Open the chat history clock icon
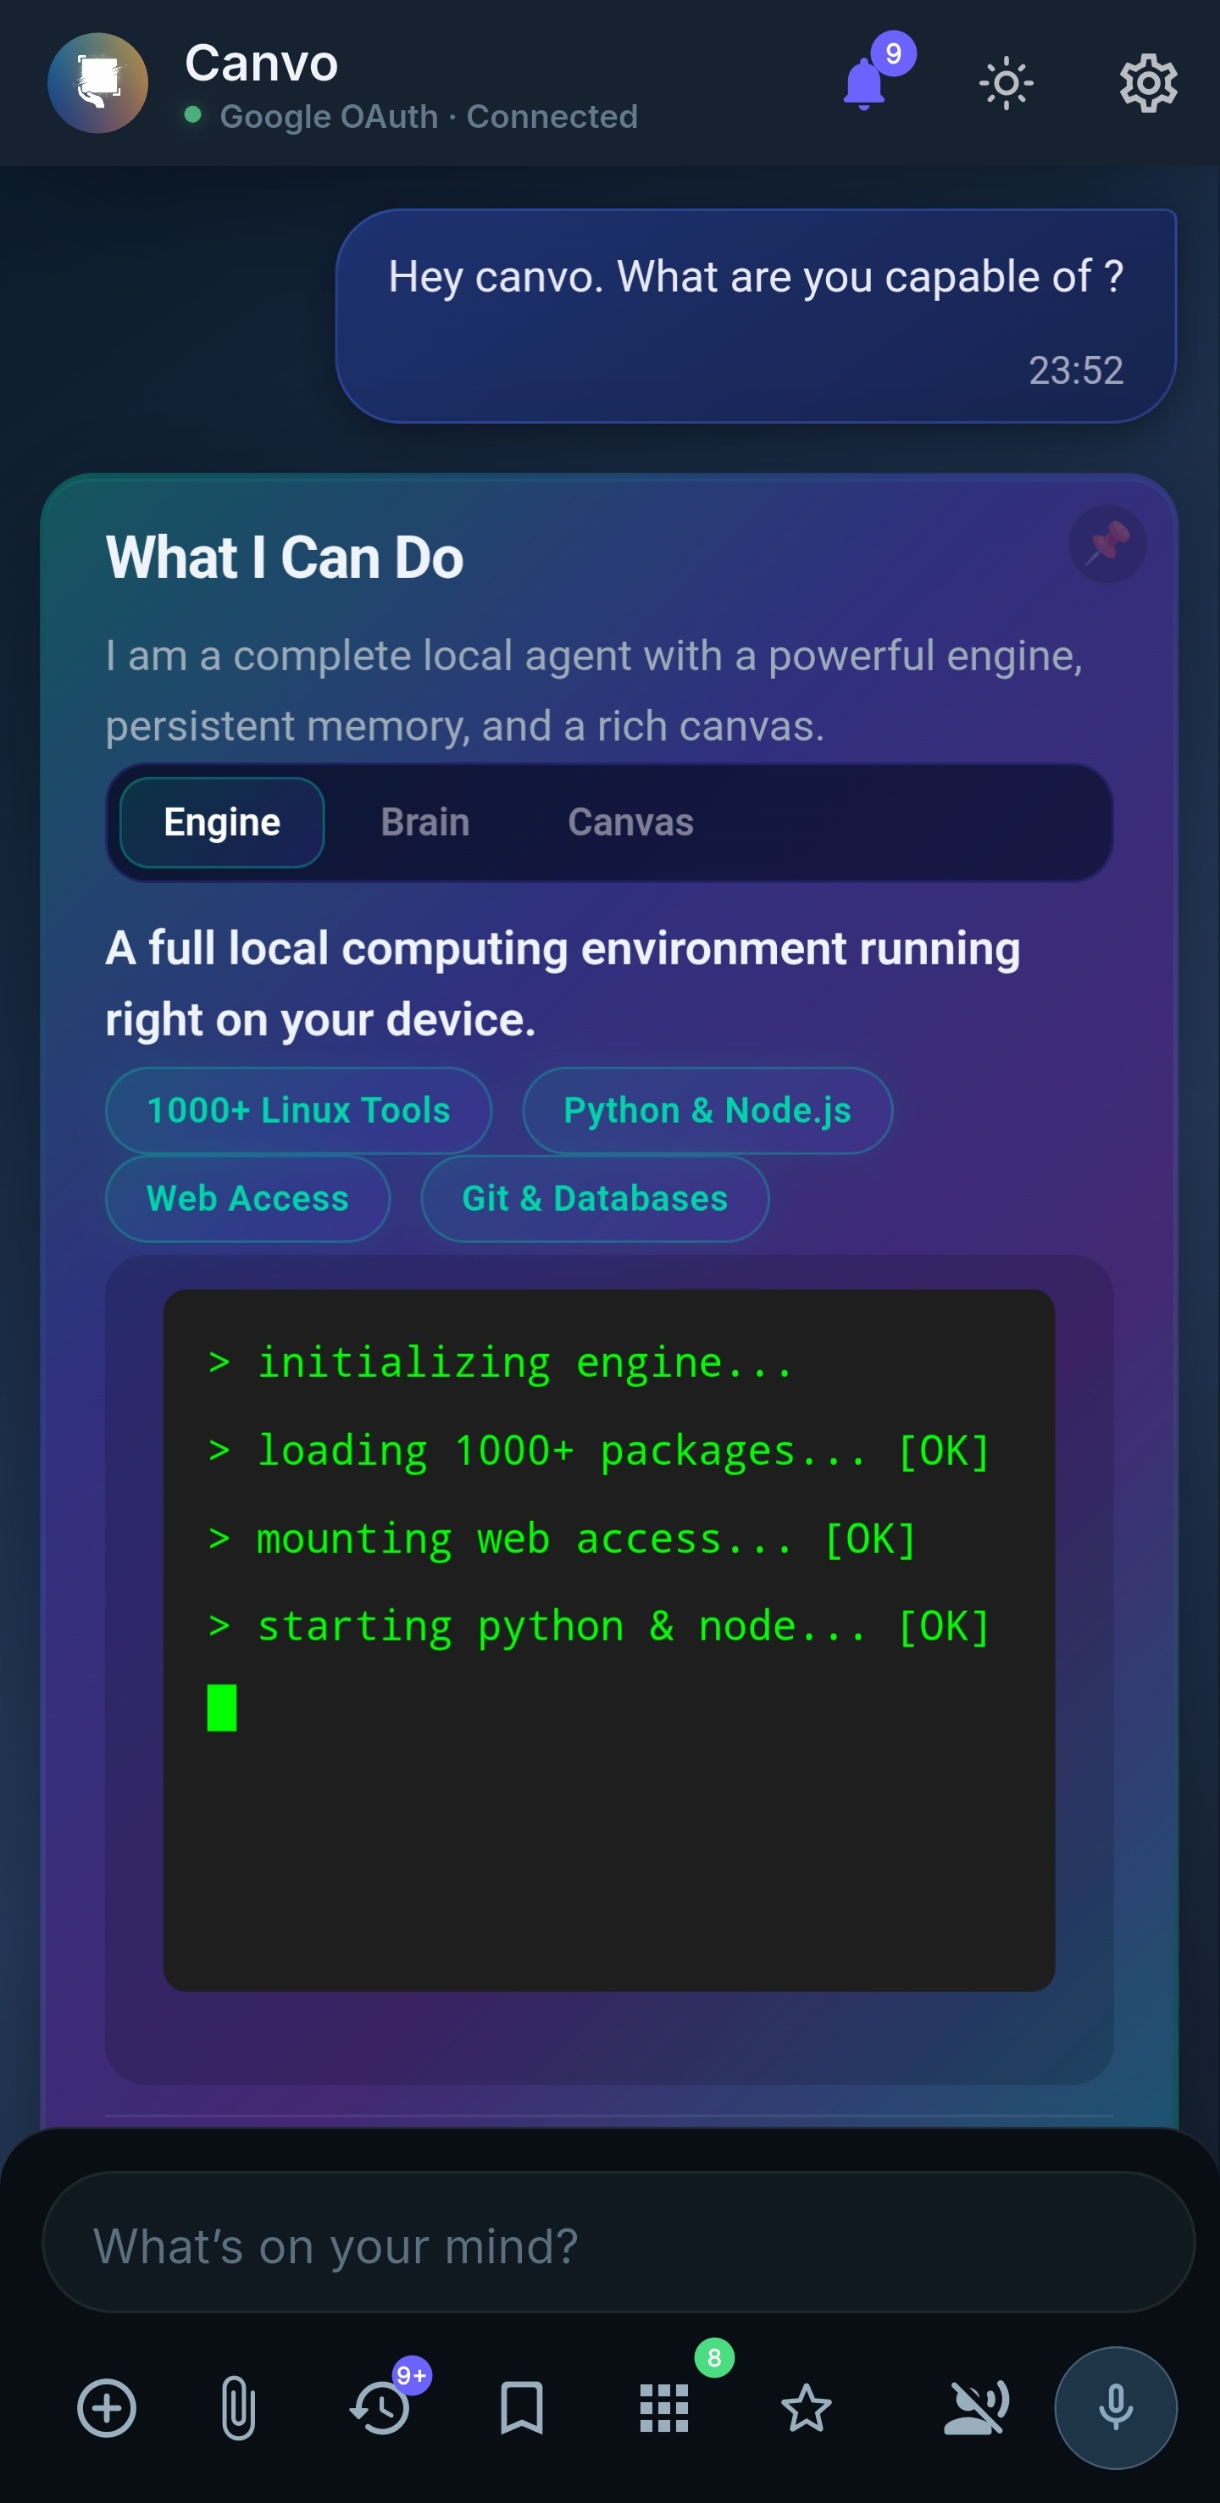This screenshot has height=2503, width=1220. (x=381, y=2408)
